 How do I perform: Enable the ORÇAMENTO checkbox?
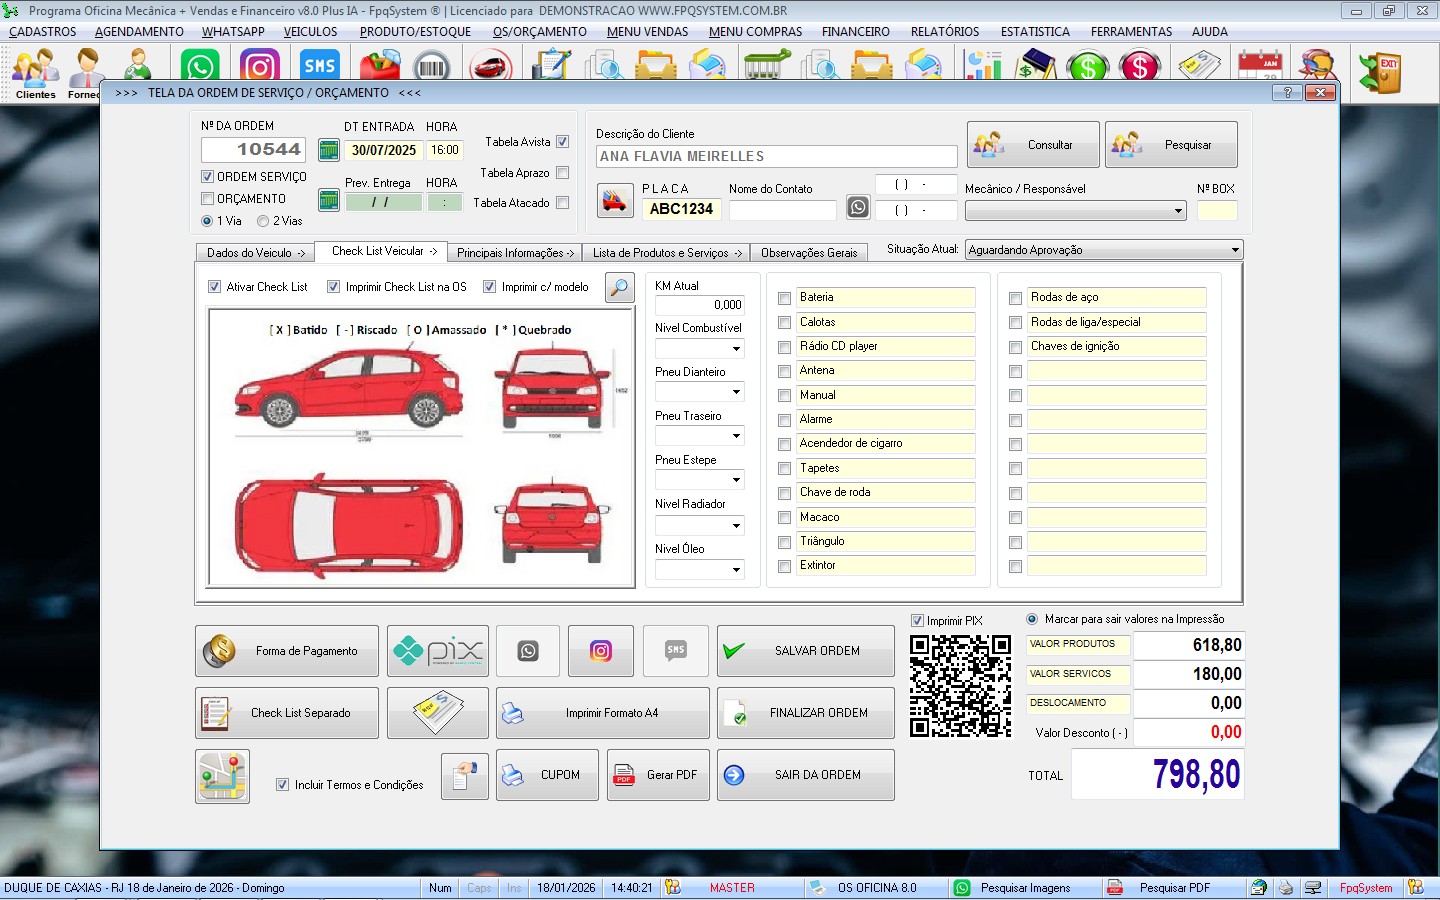[208, 199]
